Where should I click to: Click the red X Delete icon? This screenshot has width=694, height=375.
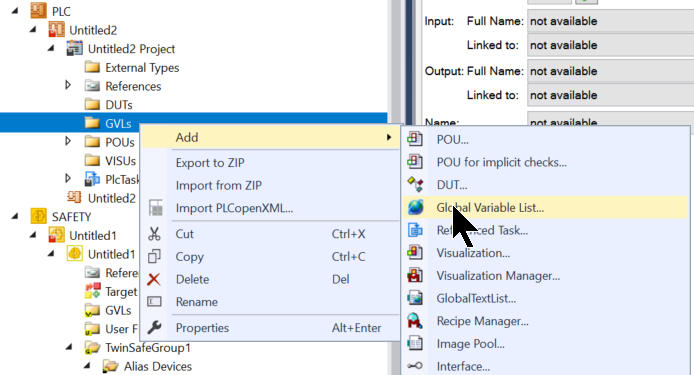154,279
